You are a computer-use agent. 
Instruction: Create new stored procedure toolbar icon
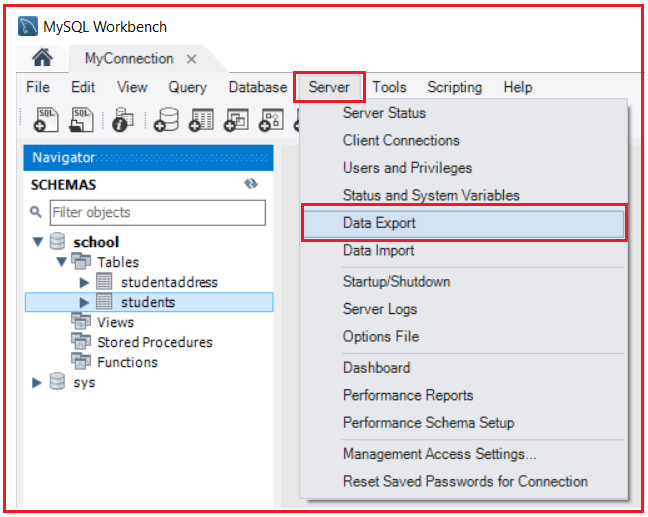(x=271, y=120)
